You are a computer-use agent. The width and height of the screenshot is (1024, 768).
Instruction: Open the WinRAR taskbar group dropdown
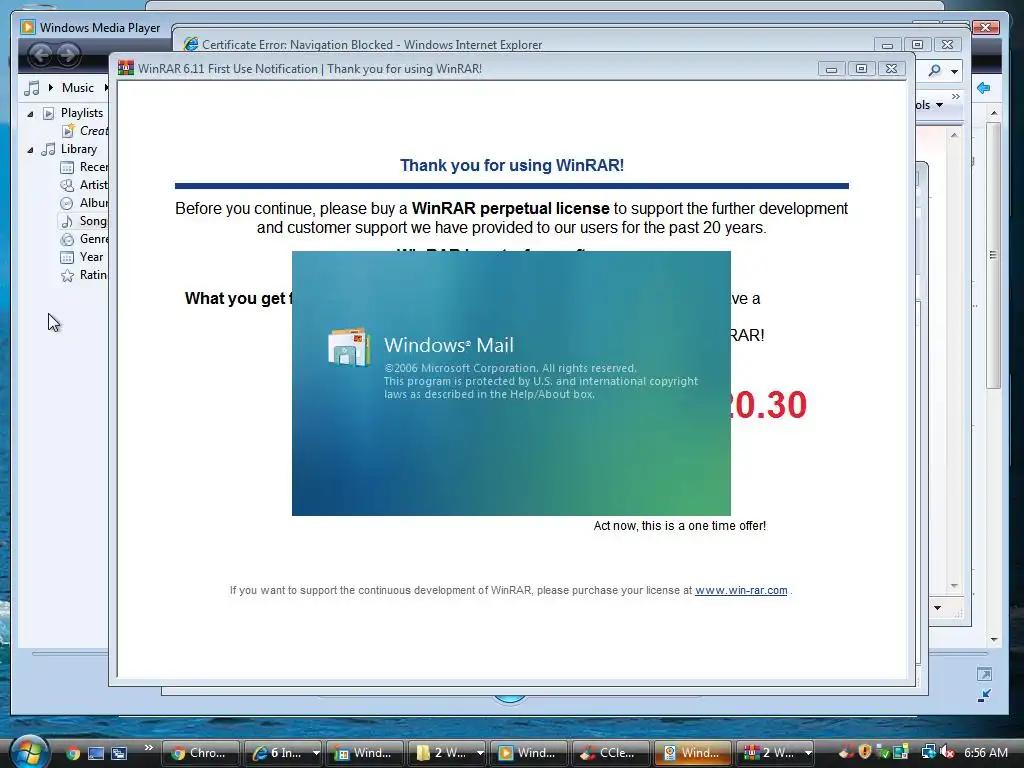tap(808, 753)
